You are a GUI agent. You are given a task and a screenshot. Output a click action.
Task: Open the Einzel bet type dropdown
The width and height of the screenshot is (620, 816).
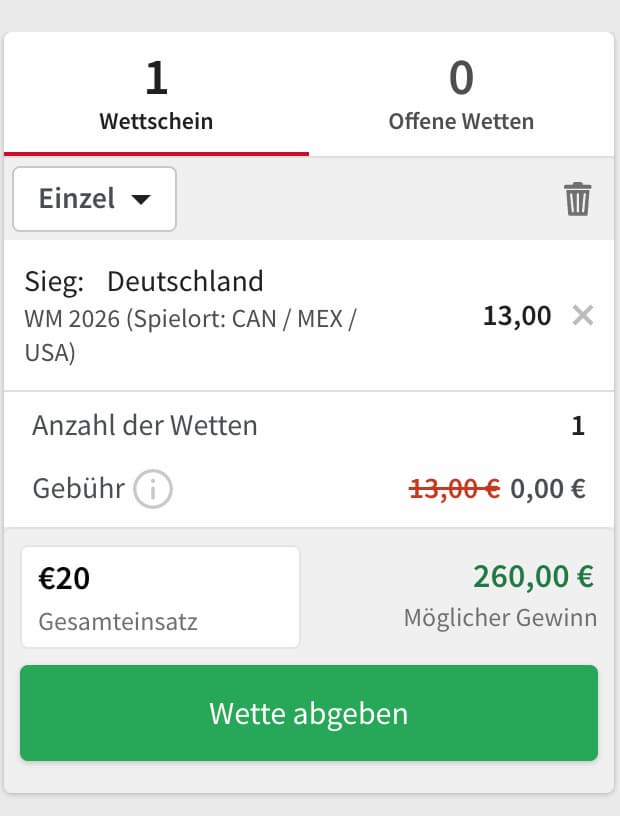pos(94,198)
